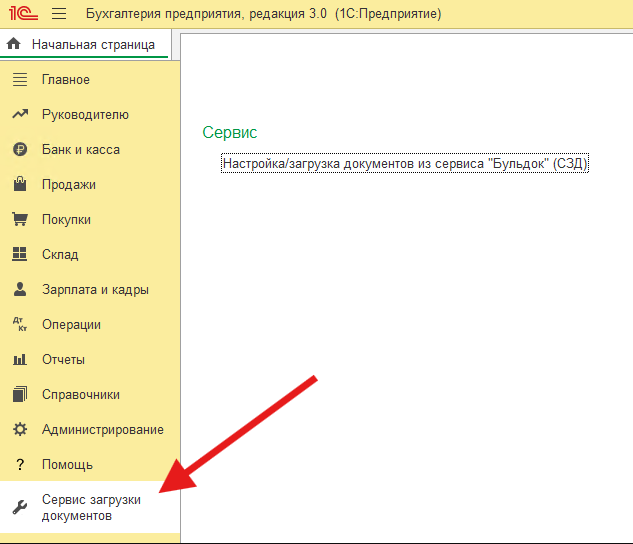633x544 pixels.
Task: Click the shopping bag icon for Продажи
Action: click(20, 184)
